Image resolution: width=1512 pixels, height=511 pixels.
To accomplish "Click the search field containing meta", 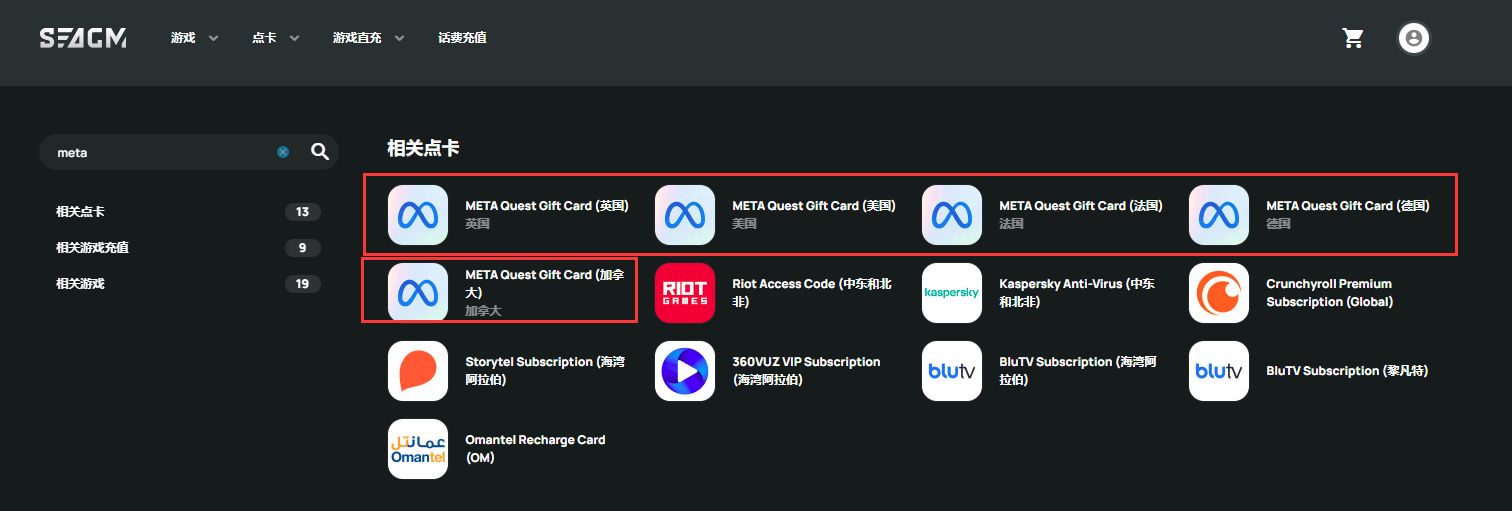I will [188, 152].
